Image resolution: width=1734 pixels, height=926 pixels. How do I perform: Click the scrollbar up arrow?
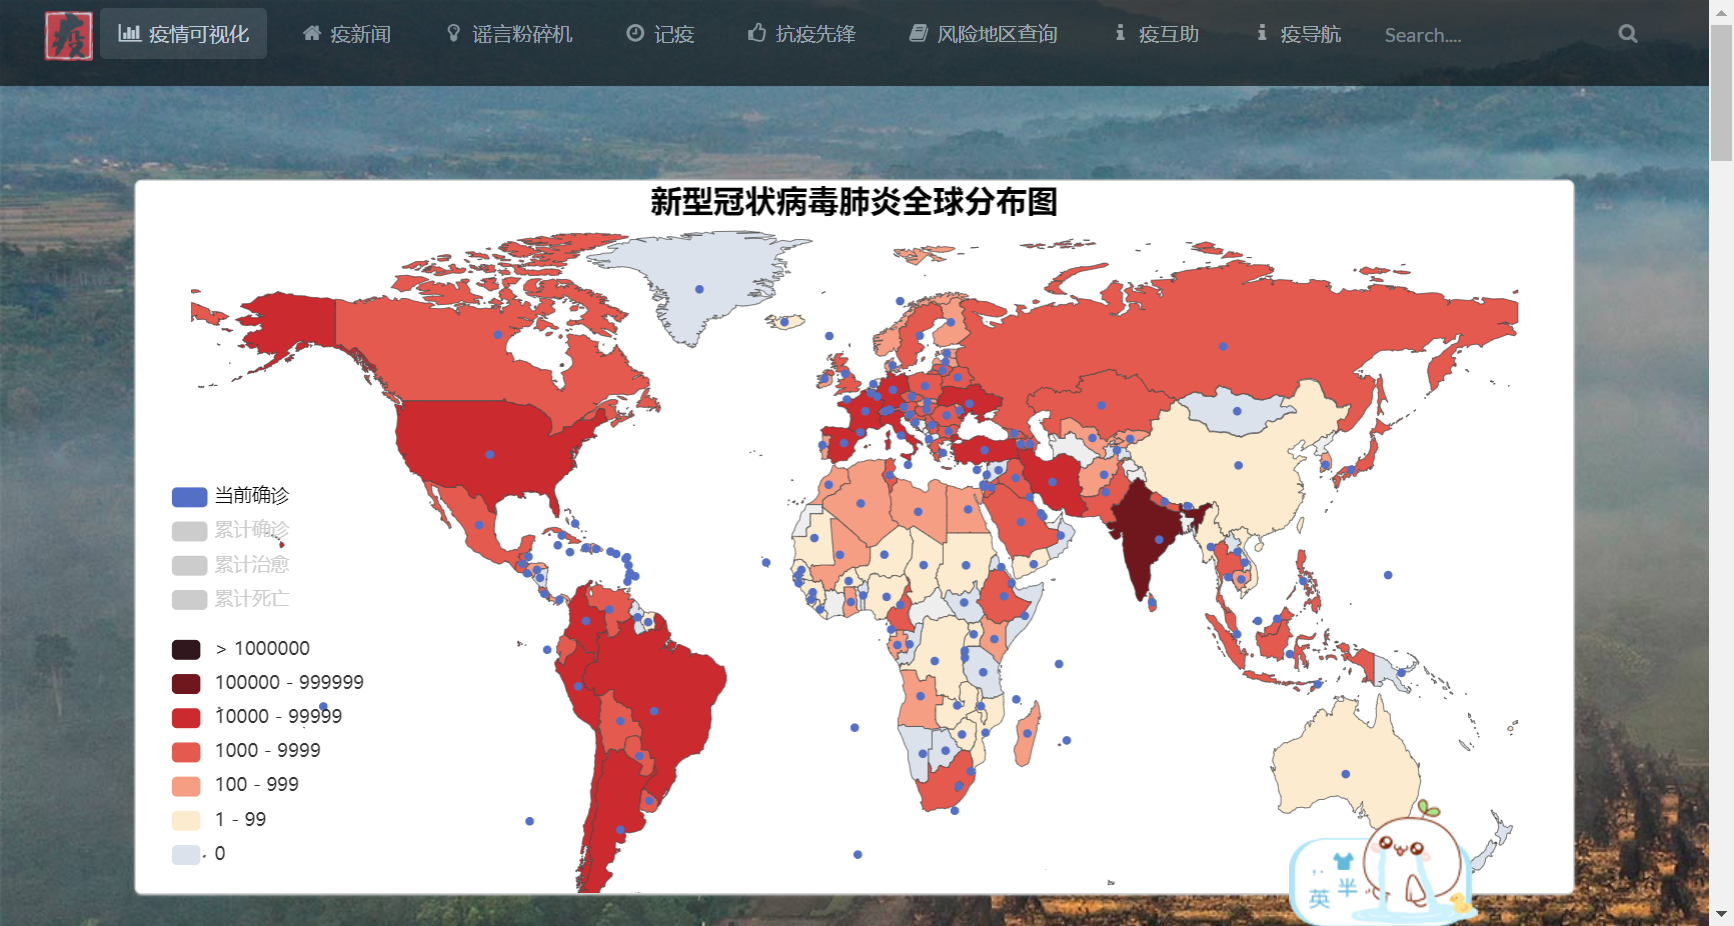tap(1722, 11)
